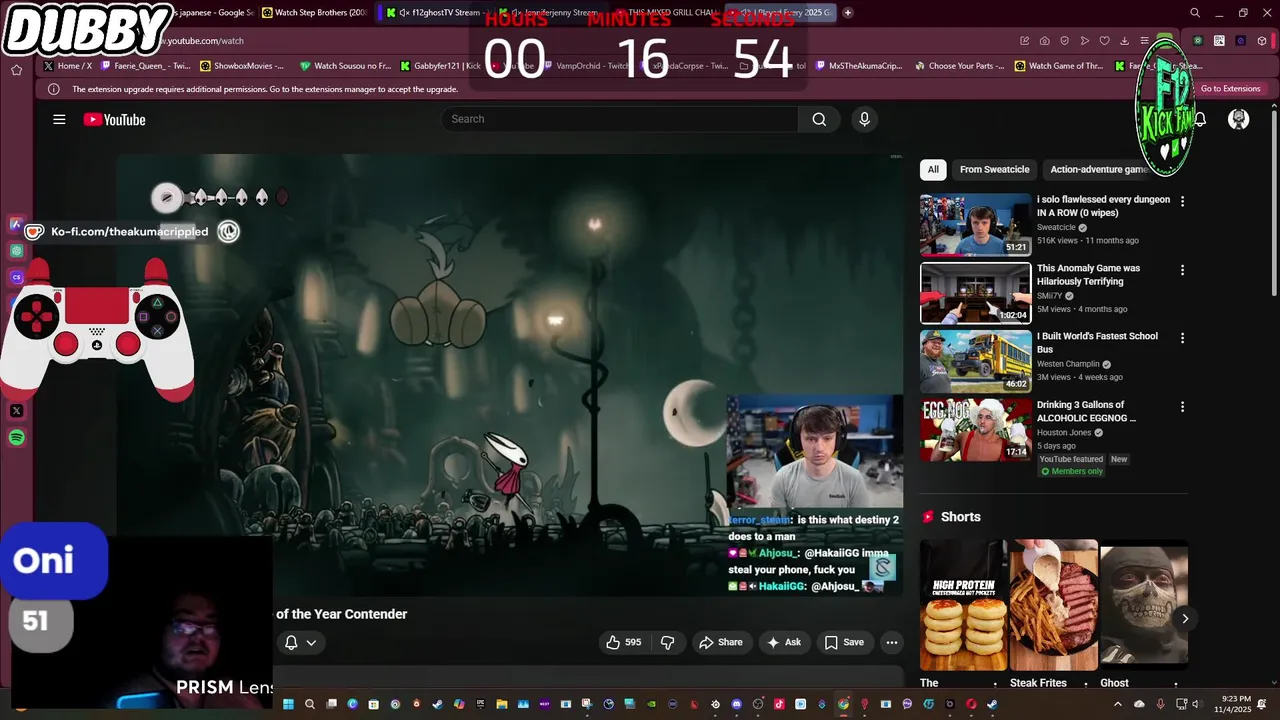This screenshot has width=1280, height=720.
Task: Open the YouTube hamburger guide menu
Action: 59,119
